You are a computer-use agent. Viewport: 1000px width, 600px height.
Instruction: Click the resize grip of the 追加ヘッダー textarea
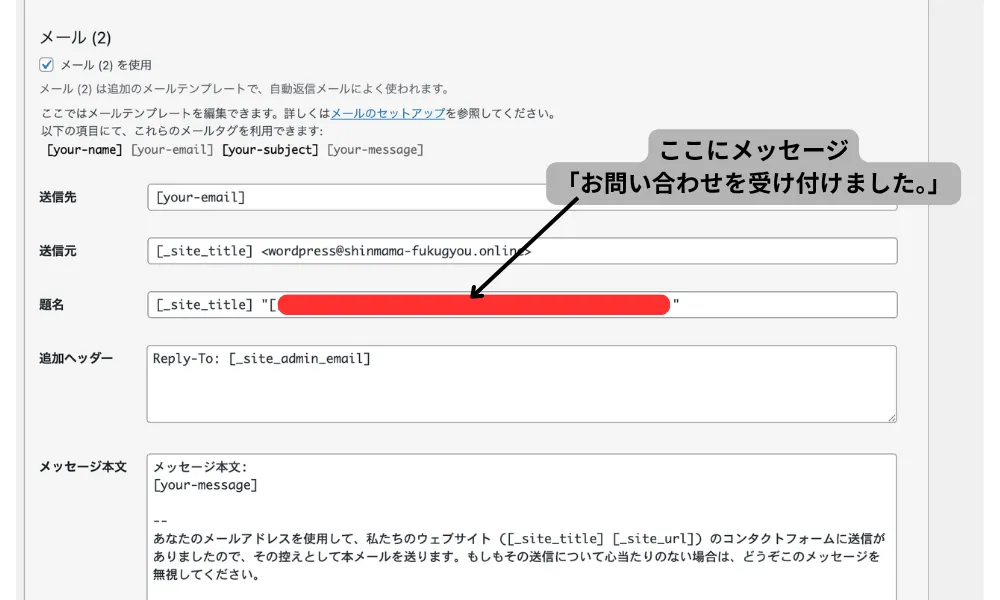pyautogui.click(x=891, y=419)
